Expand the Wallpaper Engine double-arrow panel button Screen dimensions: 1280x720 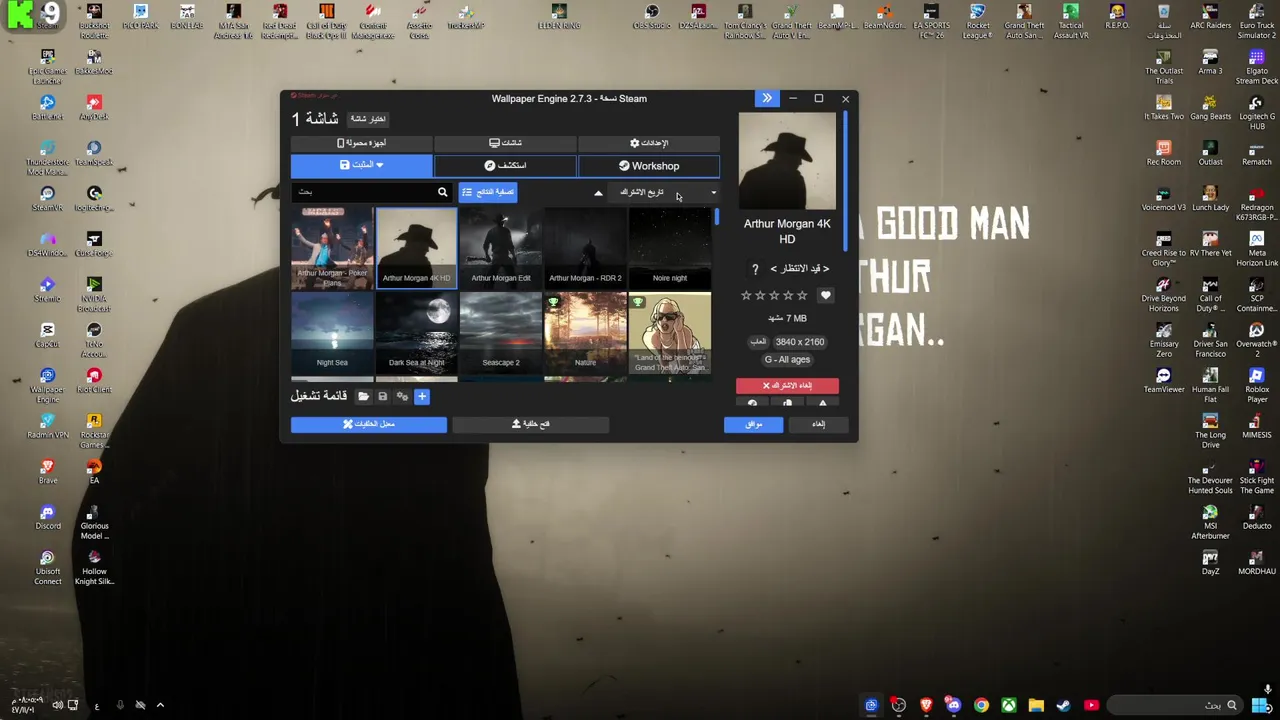(767, 98)
